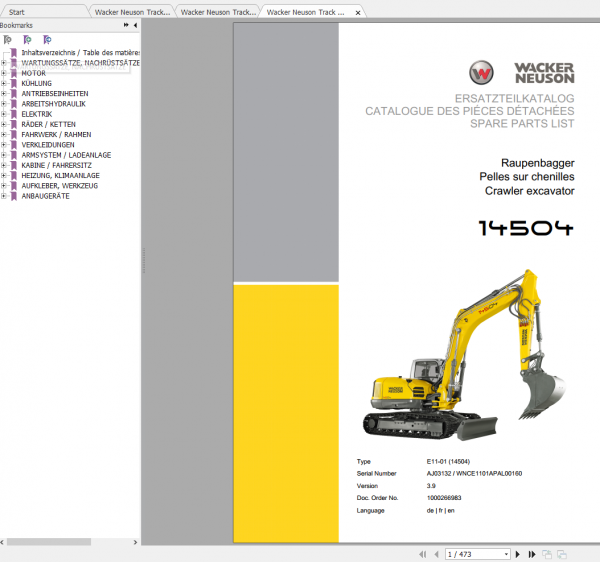Click the bookmarks scrollbar left arrow
Screen dimensions: 600x562
tap(2, 542)
